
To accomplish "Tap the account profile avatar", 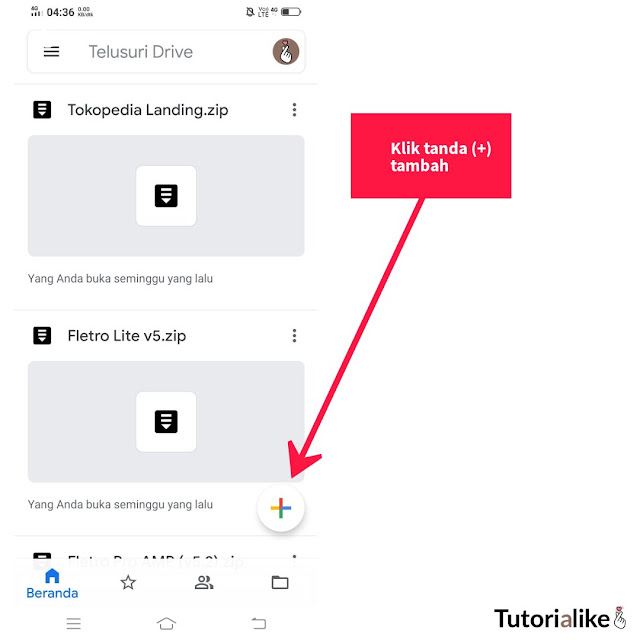I will (x=286, y=51).
